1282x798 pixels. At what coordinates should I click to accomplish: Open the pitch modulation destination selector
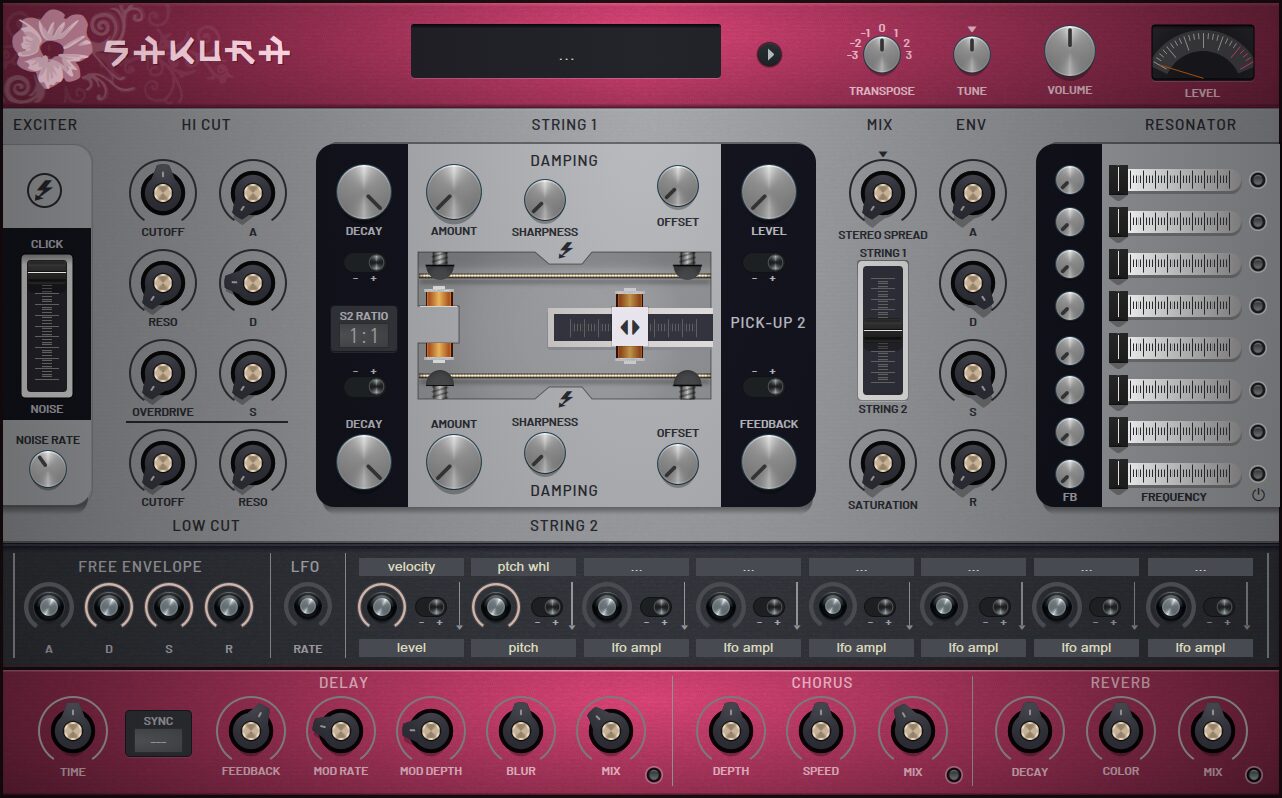point(523,647)
